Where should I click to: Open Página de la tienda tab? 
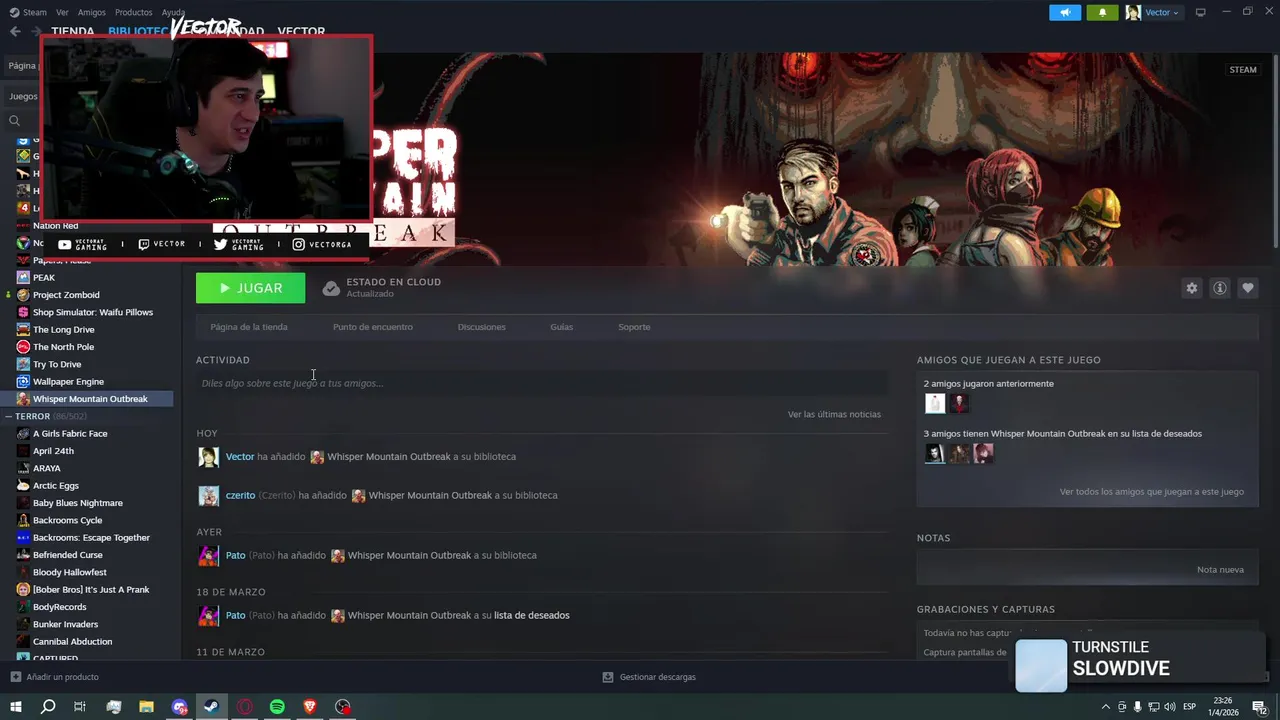click(x=249, y=327)
